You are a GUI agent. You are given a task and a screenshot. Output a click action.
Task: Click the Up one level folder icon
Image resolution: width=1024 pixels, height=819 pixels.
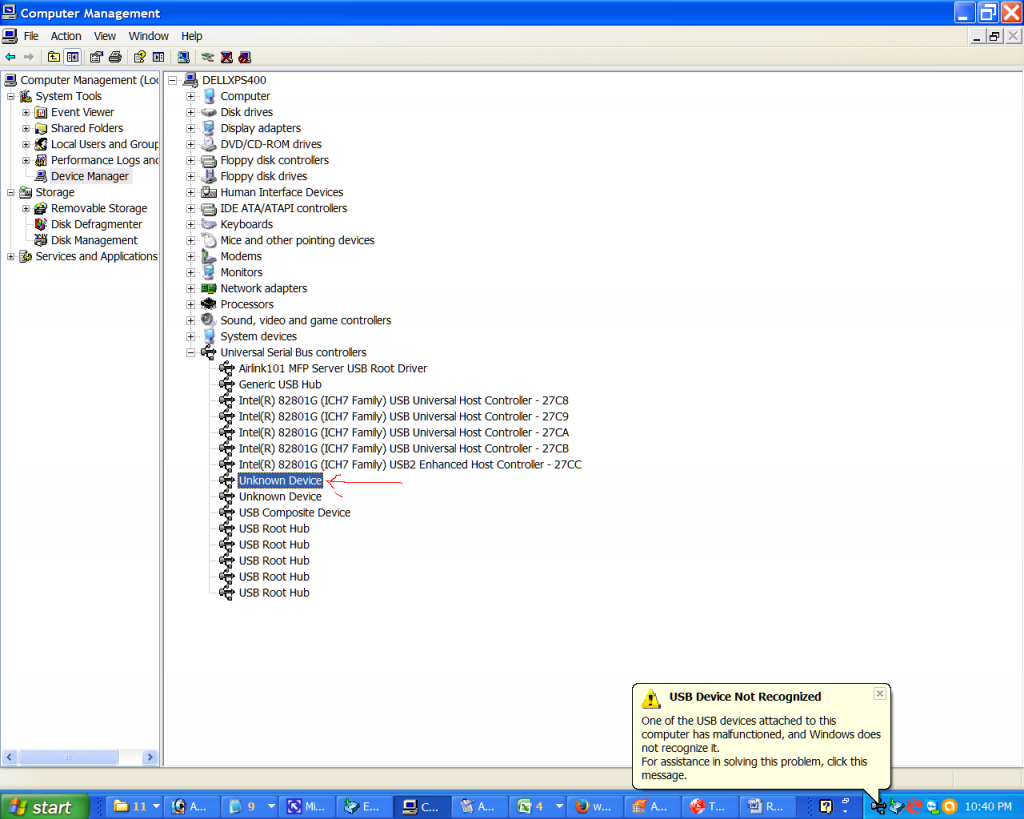(54, 57)
